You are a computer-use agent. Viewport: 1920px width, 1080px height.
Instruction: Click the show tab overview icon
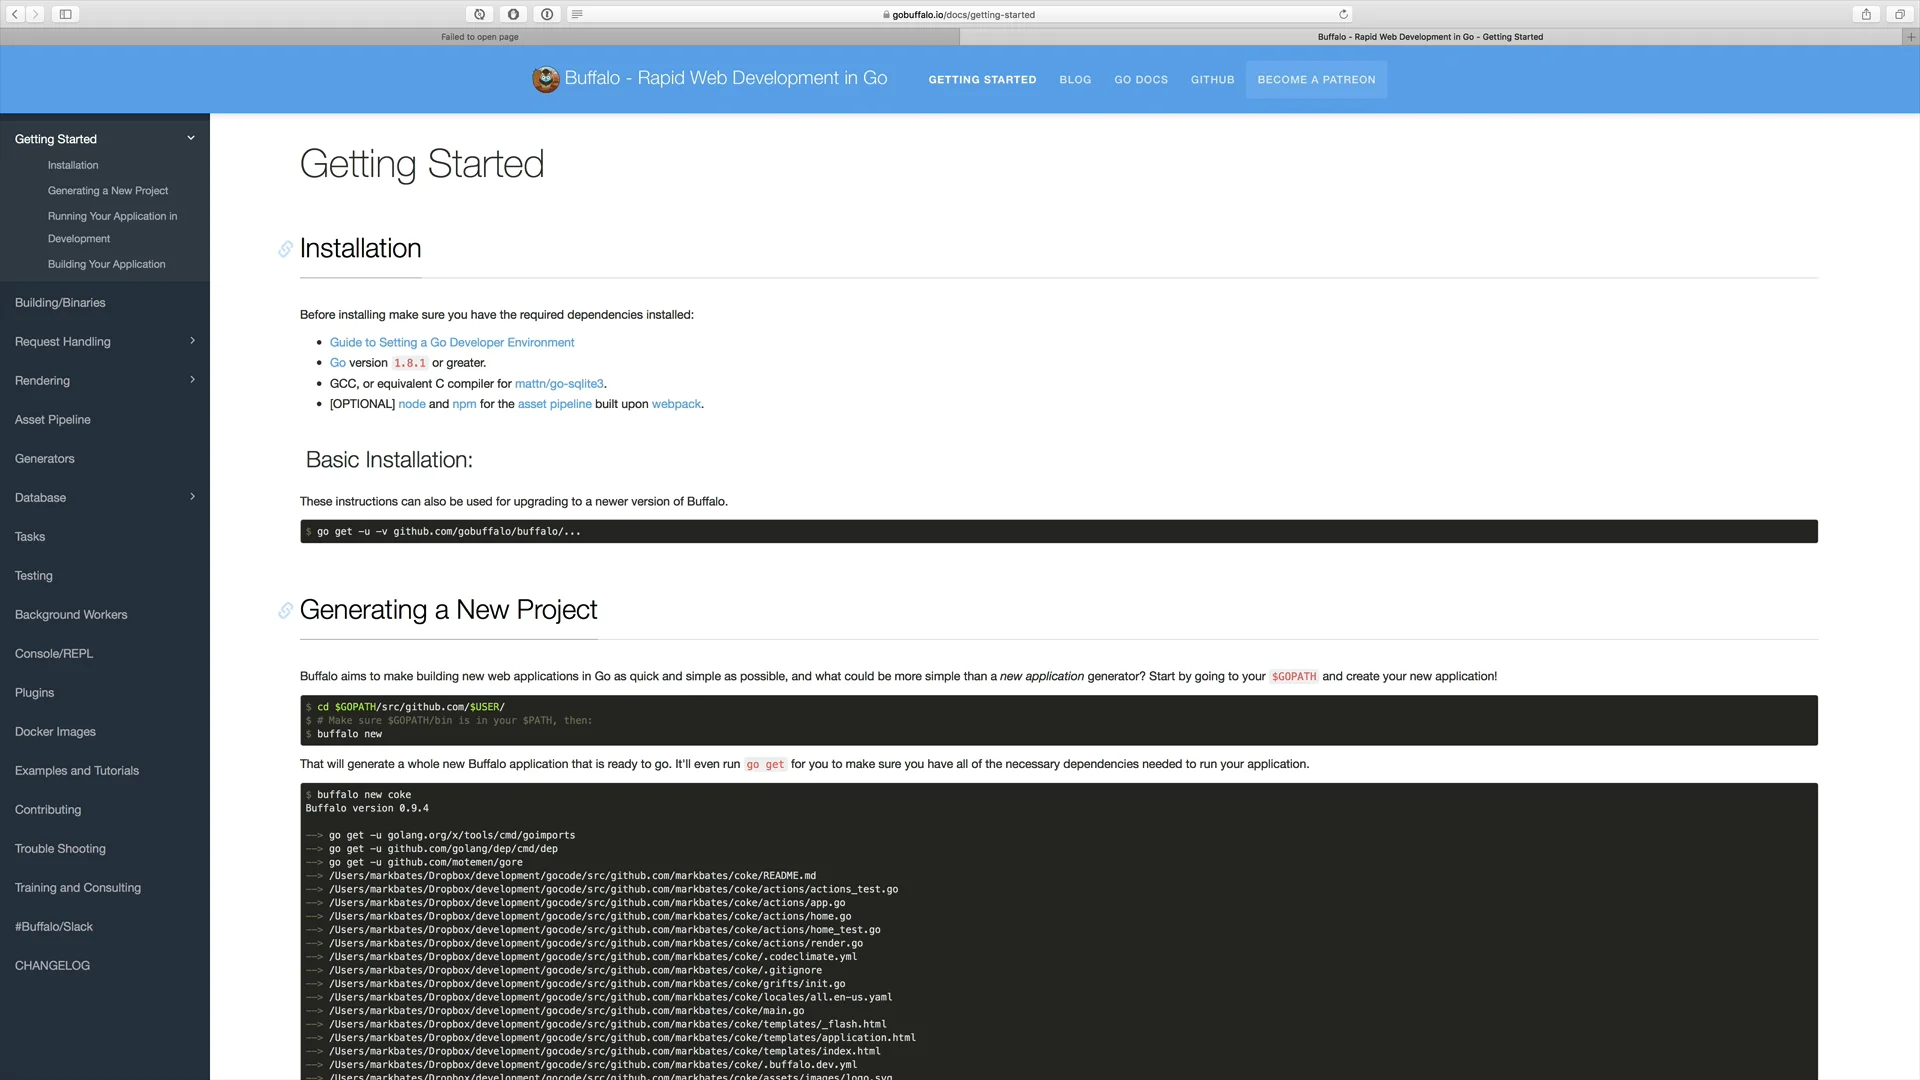[1899, 14]
